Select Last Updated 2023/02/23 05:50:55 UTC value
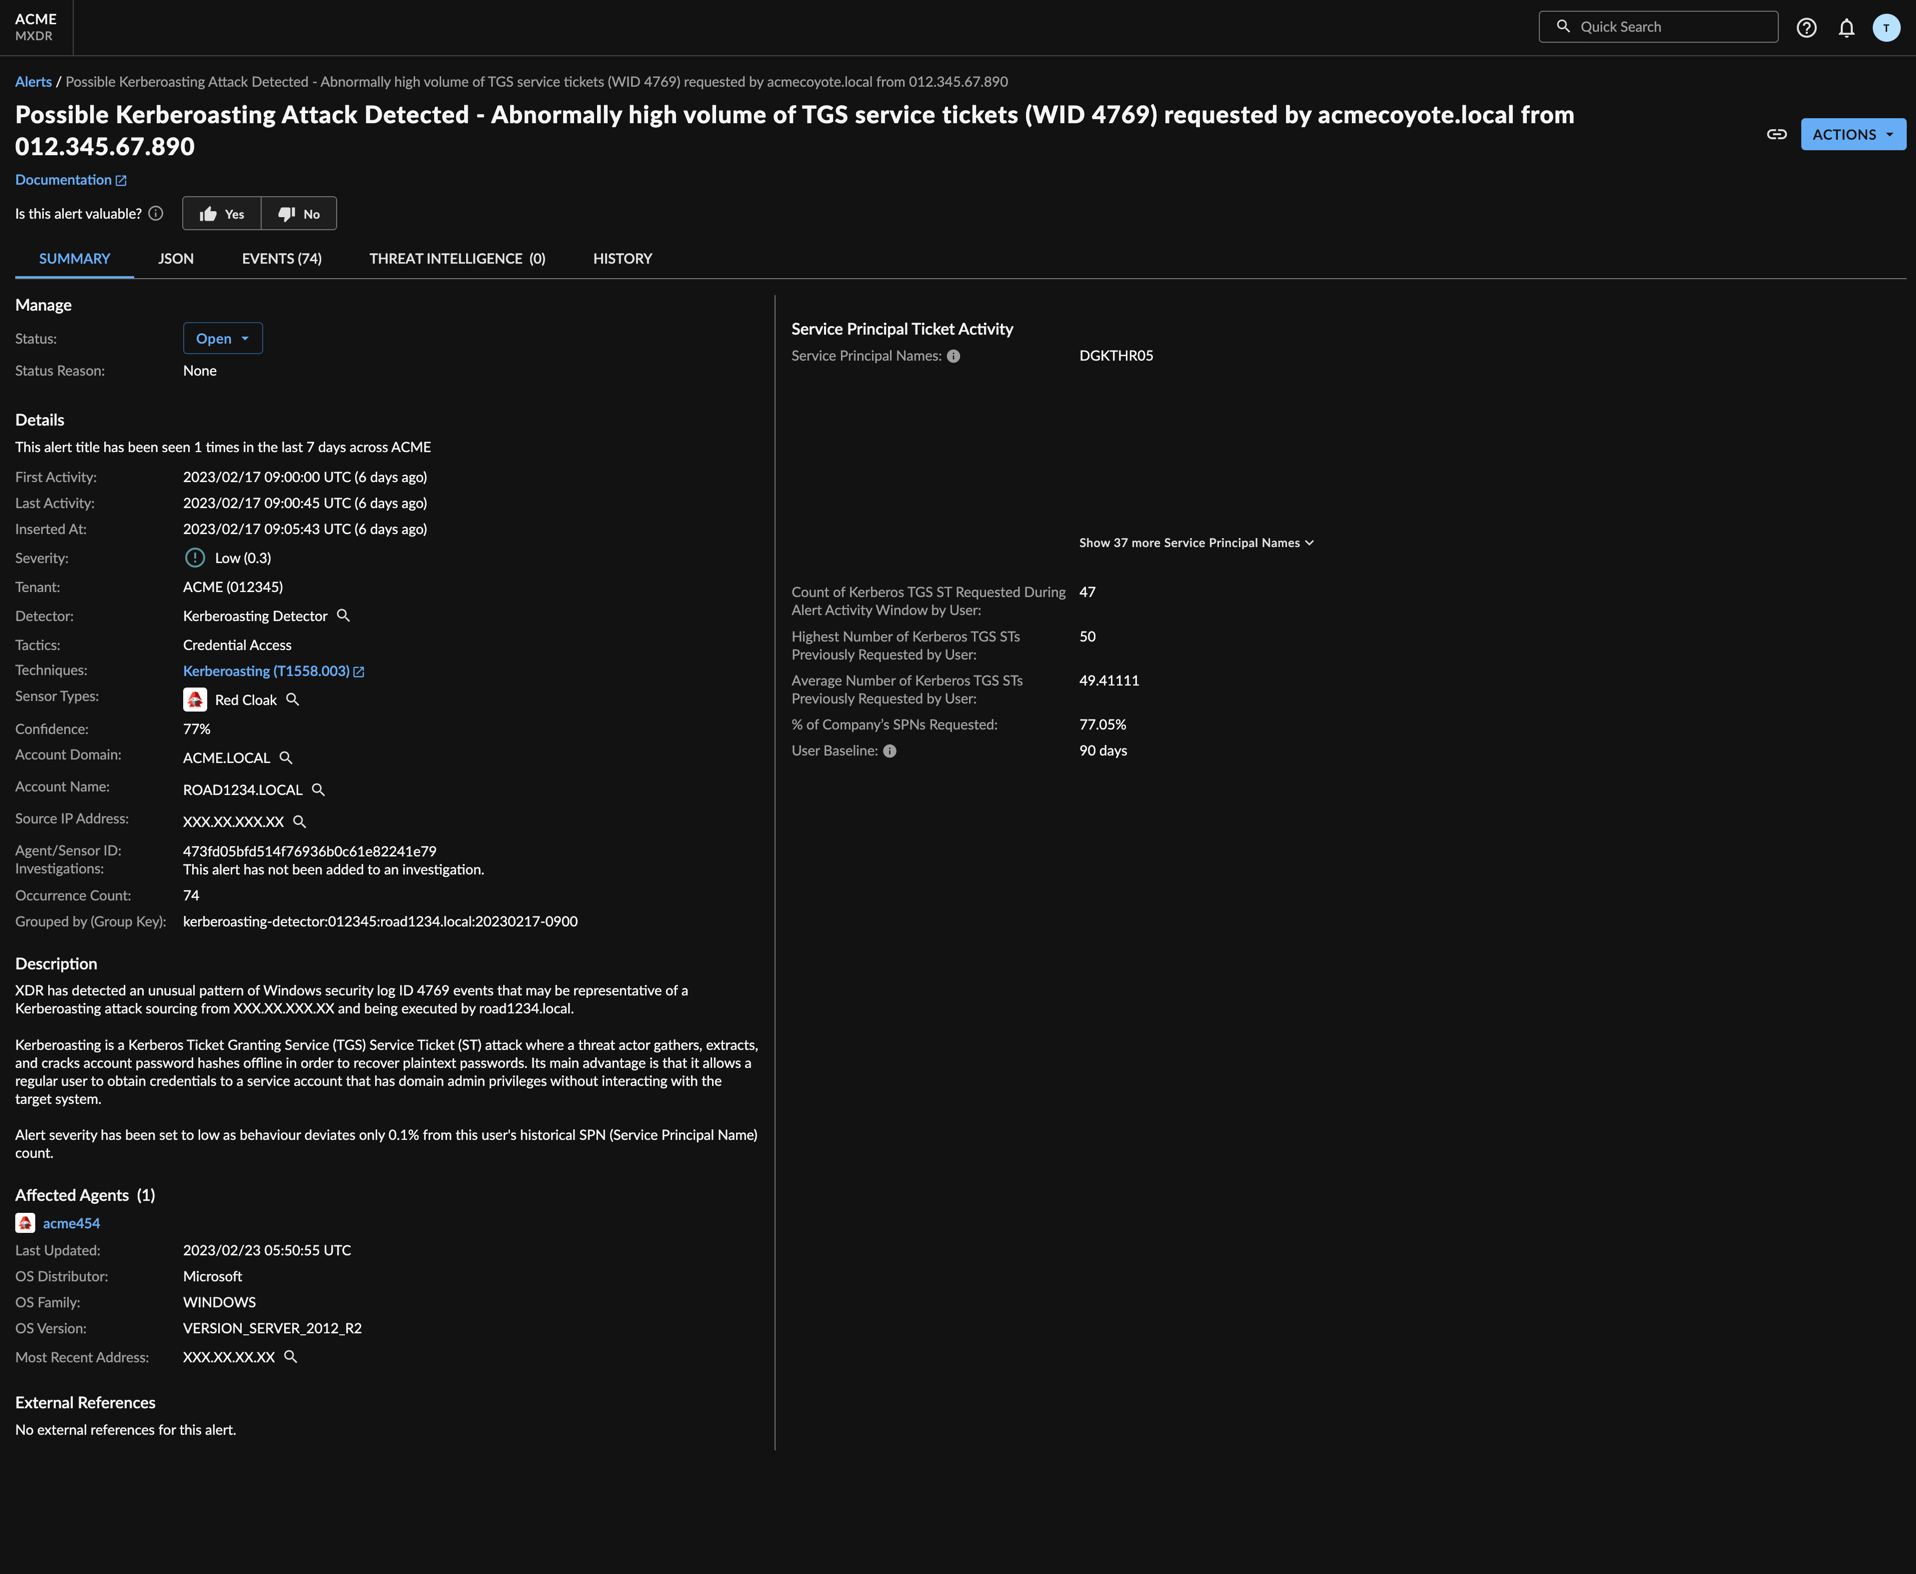The height and width of the screenshot is (1574, 1916). 267,1250
